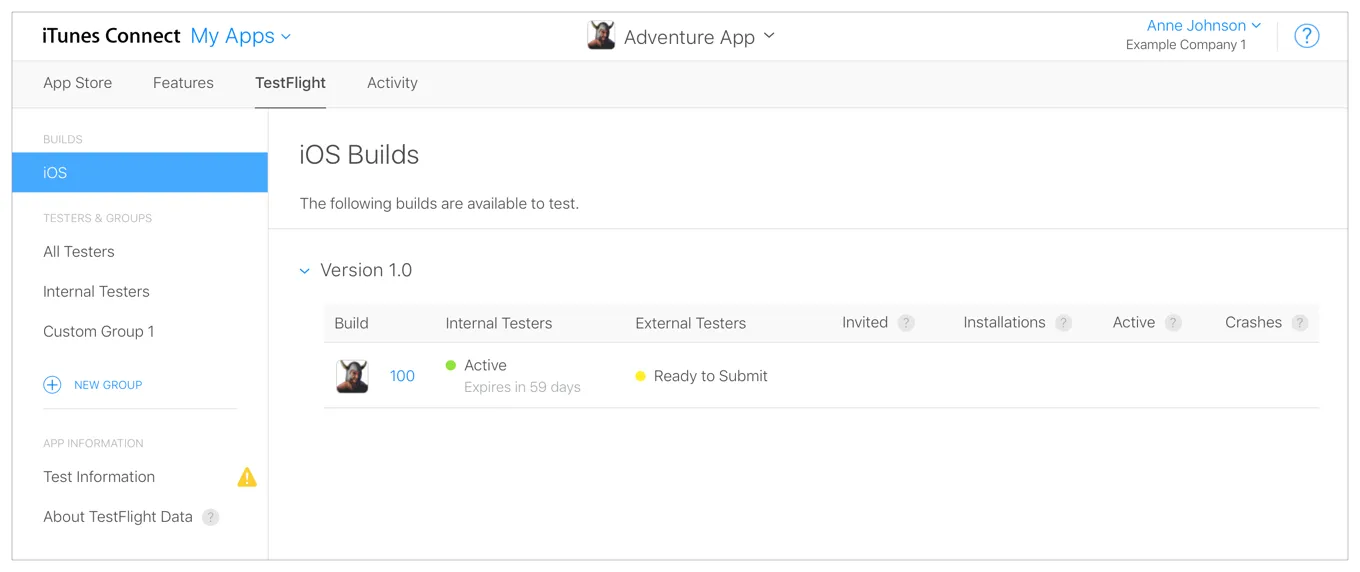Click the Test Information warning icon

point(247,477)
